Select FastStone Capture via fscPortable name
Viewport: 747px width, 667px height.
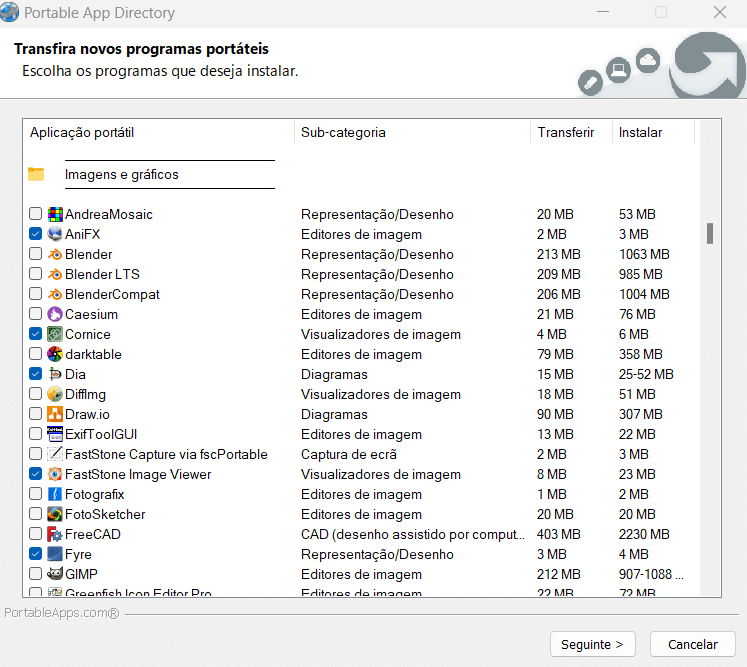click(x=166, y=455)
